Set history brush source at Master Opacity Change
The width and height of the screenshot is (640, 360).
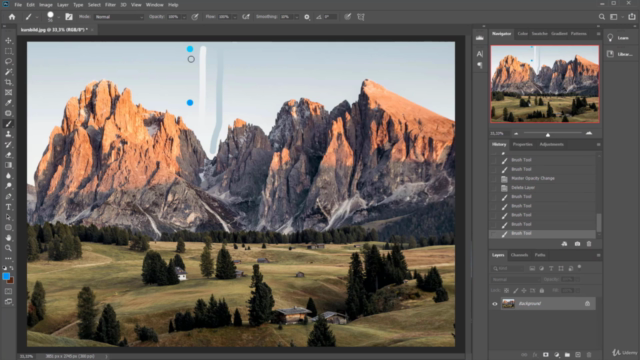click(x=494, y=178)
